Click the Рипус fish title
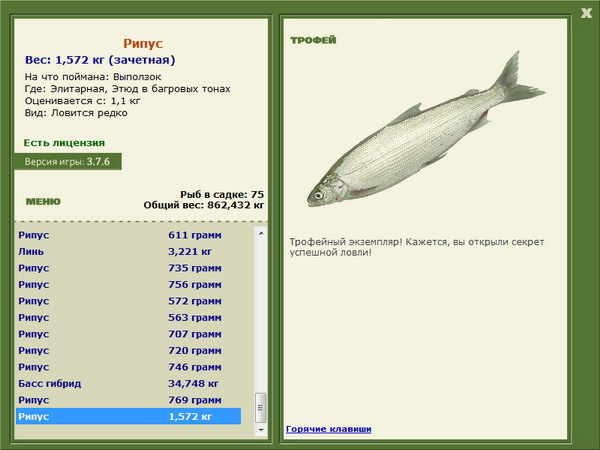 (143, 43)
